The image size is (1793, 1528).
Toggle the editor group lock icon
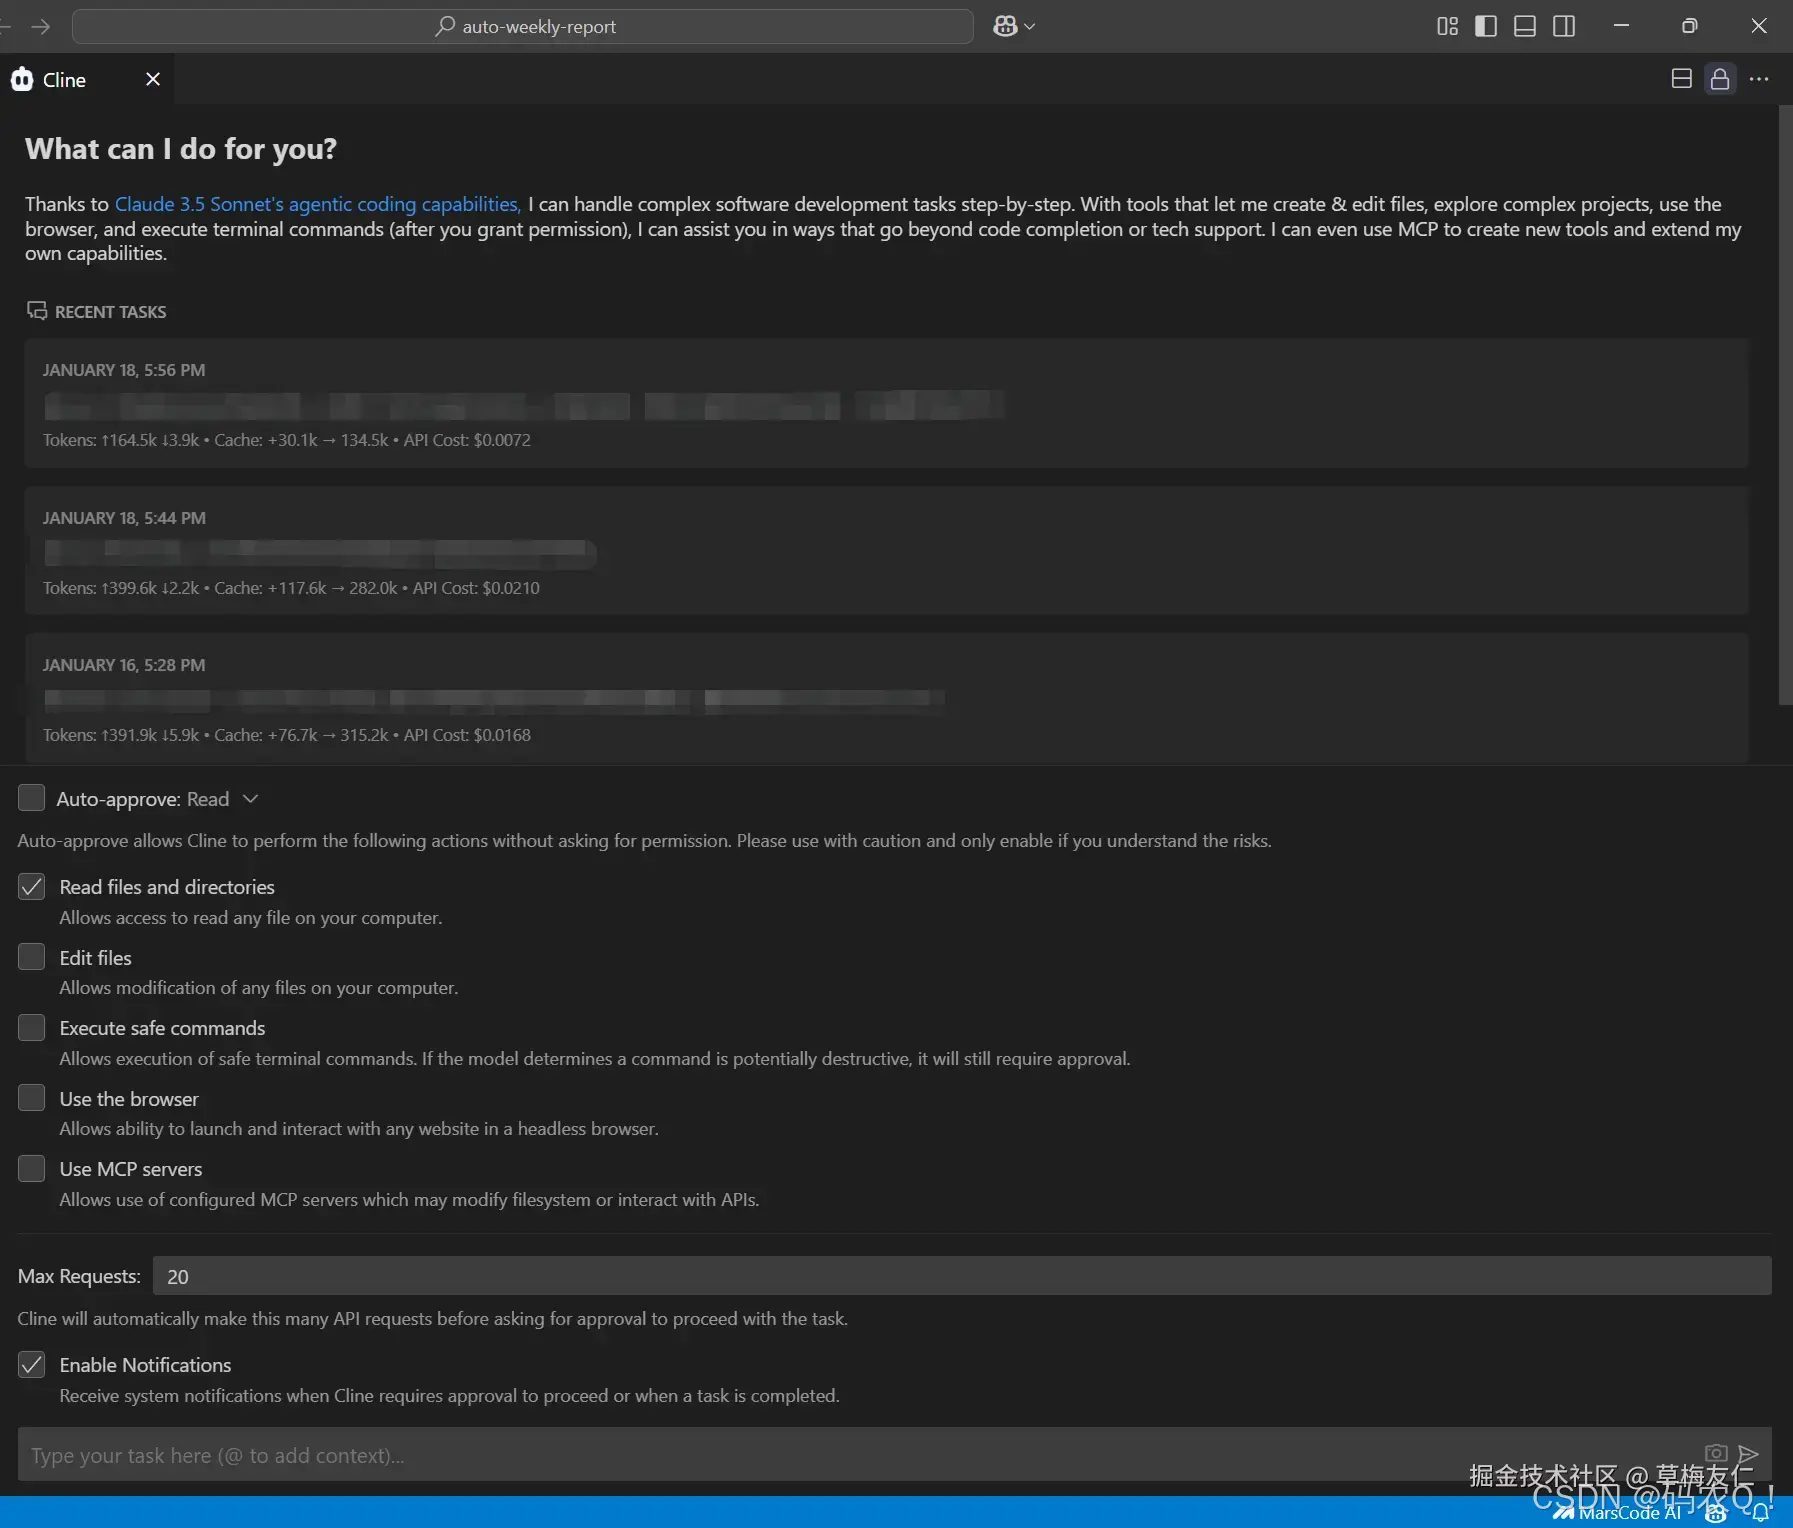pos(1720,79)
